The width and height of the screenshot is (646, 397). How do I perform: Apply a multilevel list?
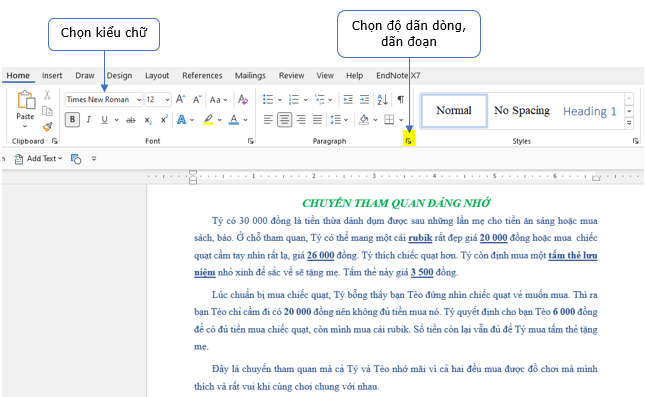[319, 99]
